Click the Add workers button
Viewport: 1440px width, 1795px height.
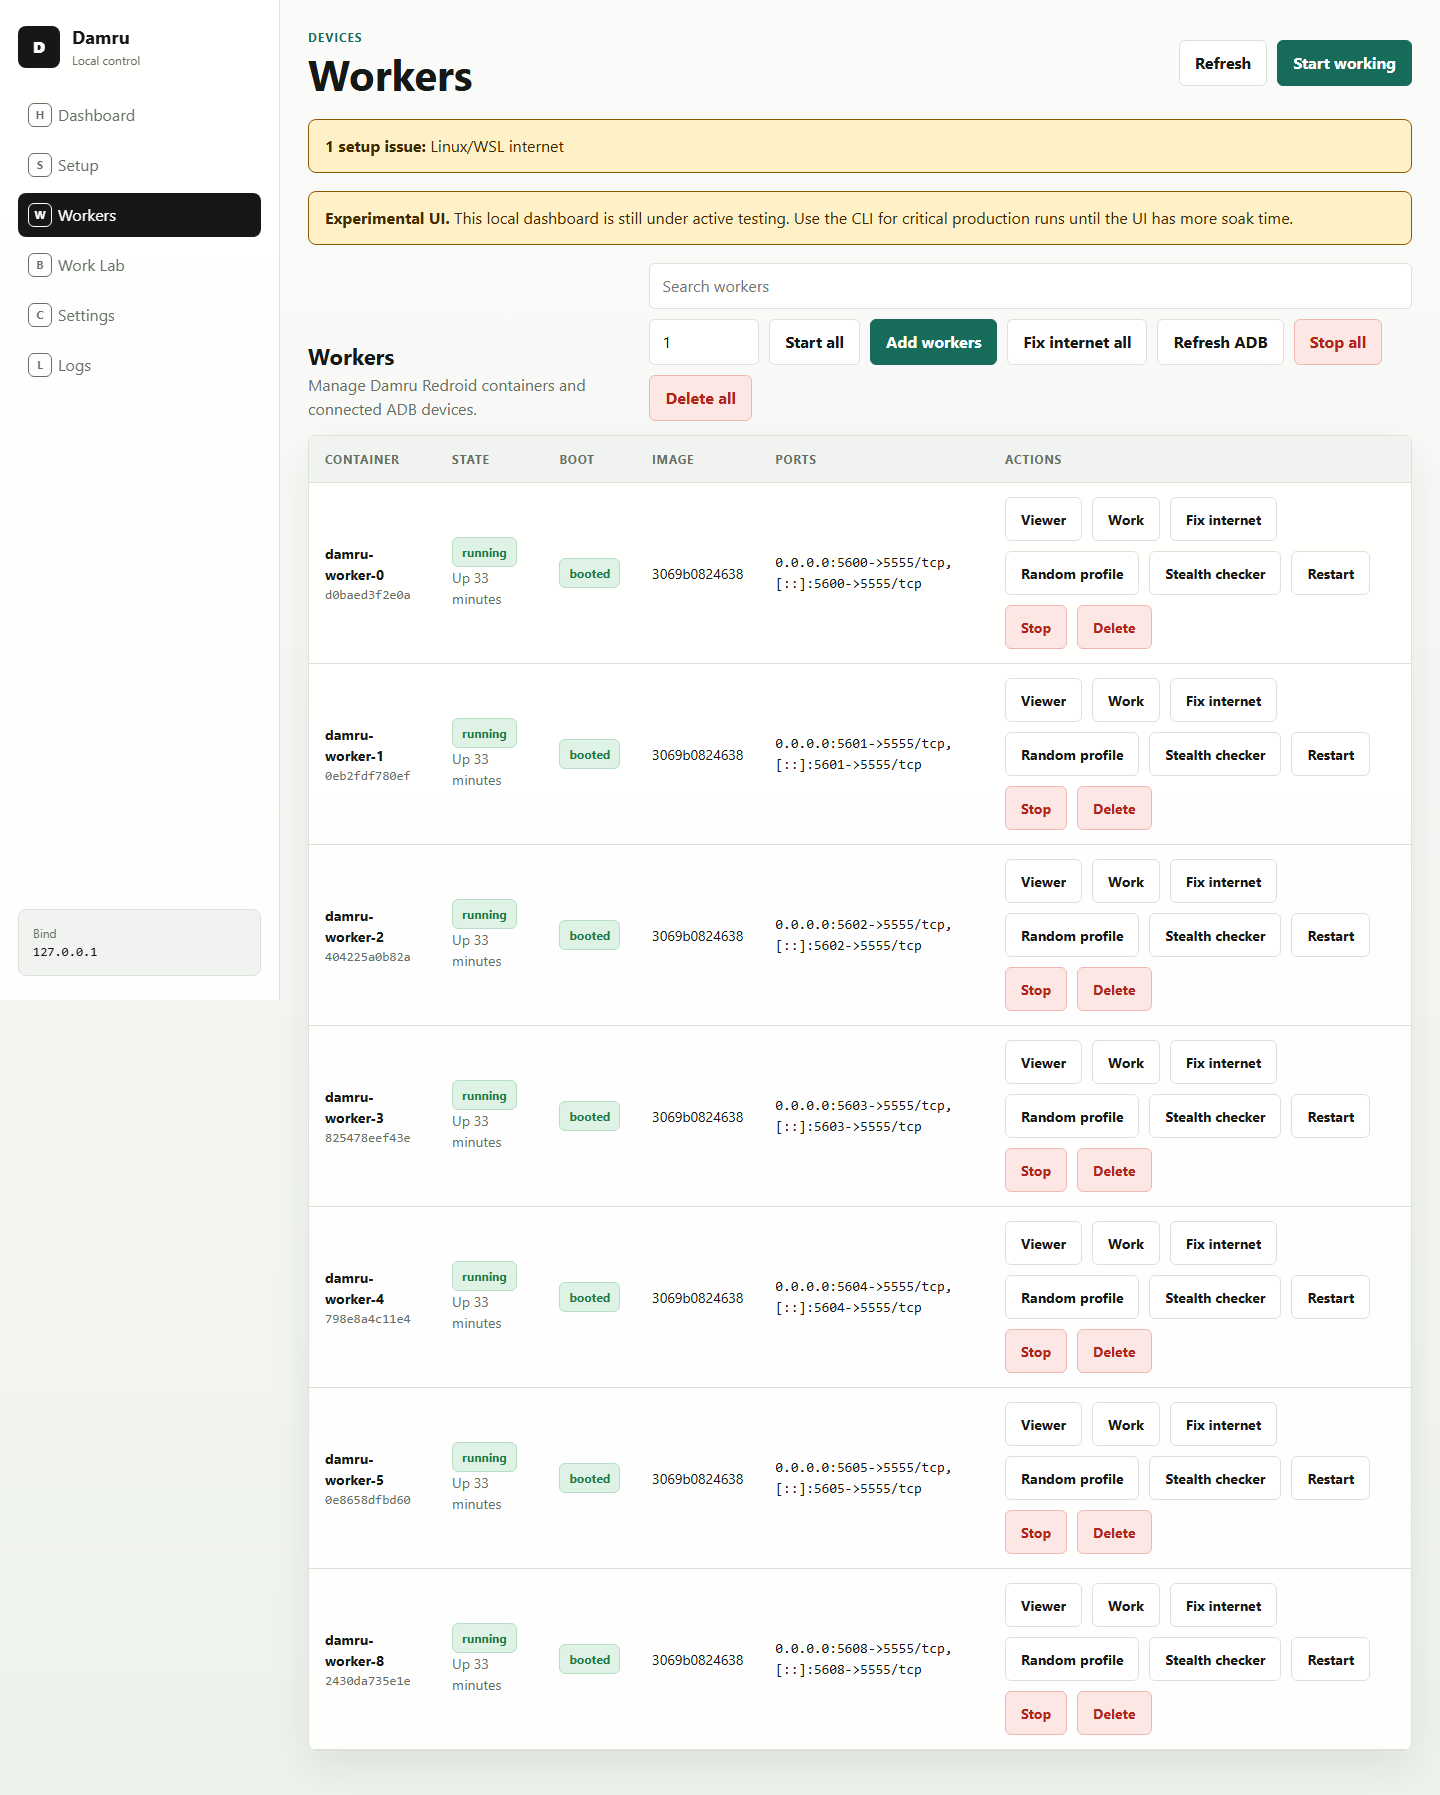point(933,342)
